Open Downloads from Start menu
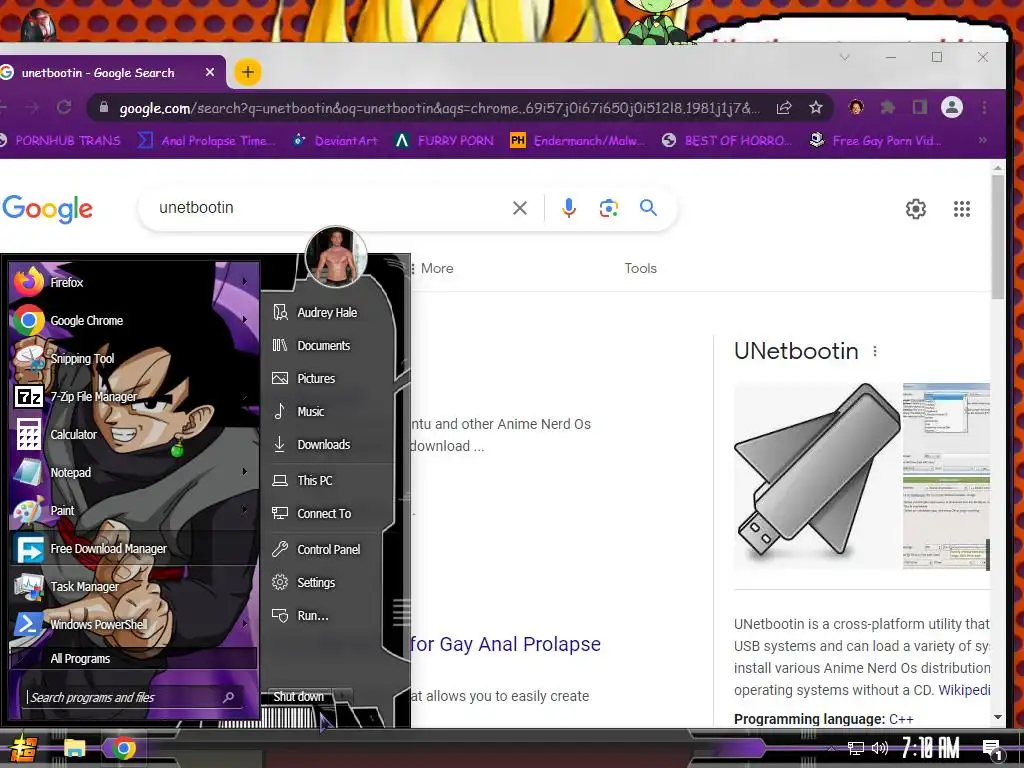The width and height of the screenshot is (1024, 768). (323, 444)
